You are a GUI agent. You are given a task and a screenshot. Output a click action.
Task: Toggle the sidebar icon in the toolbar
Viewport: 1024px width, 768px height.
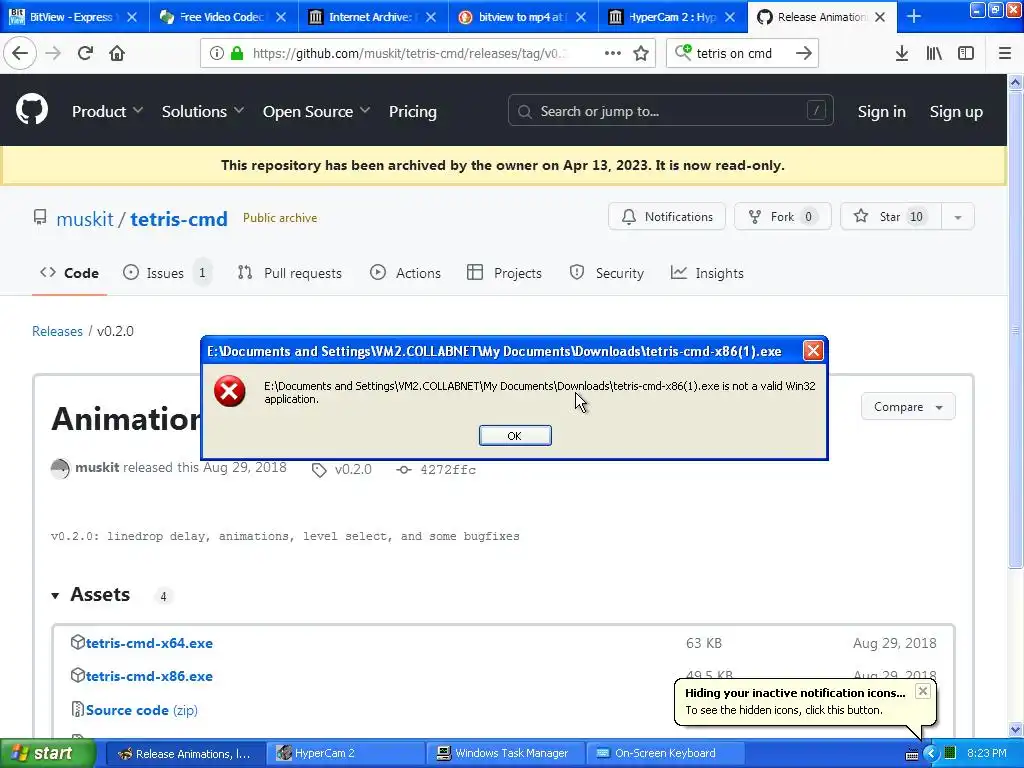pyautogui.click(x=966, y=54)
